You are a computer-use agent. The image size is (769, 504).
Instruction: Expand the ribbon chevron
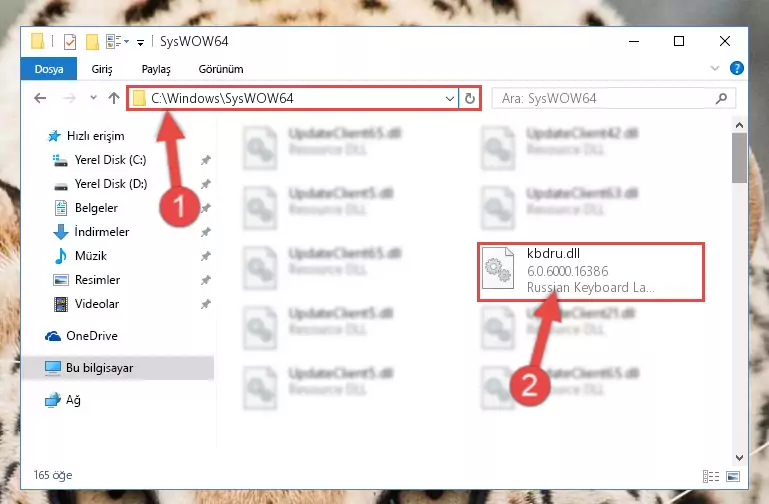(x=715, y=68)
